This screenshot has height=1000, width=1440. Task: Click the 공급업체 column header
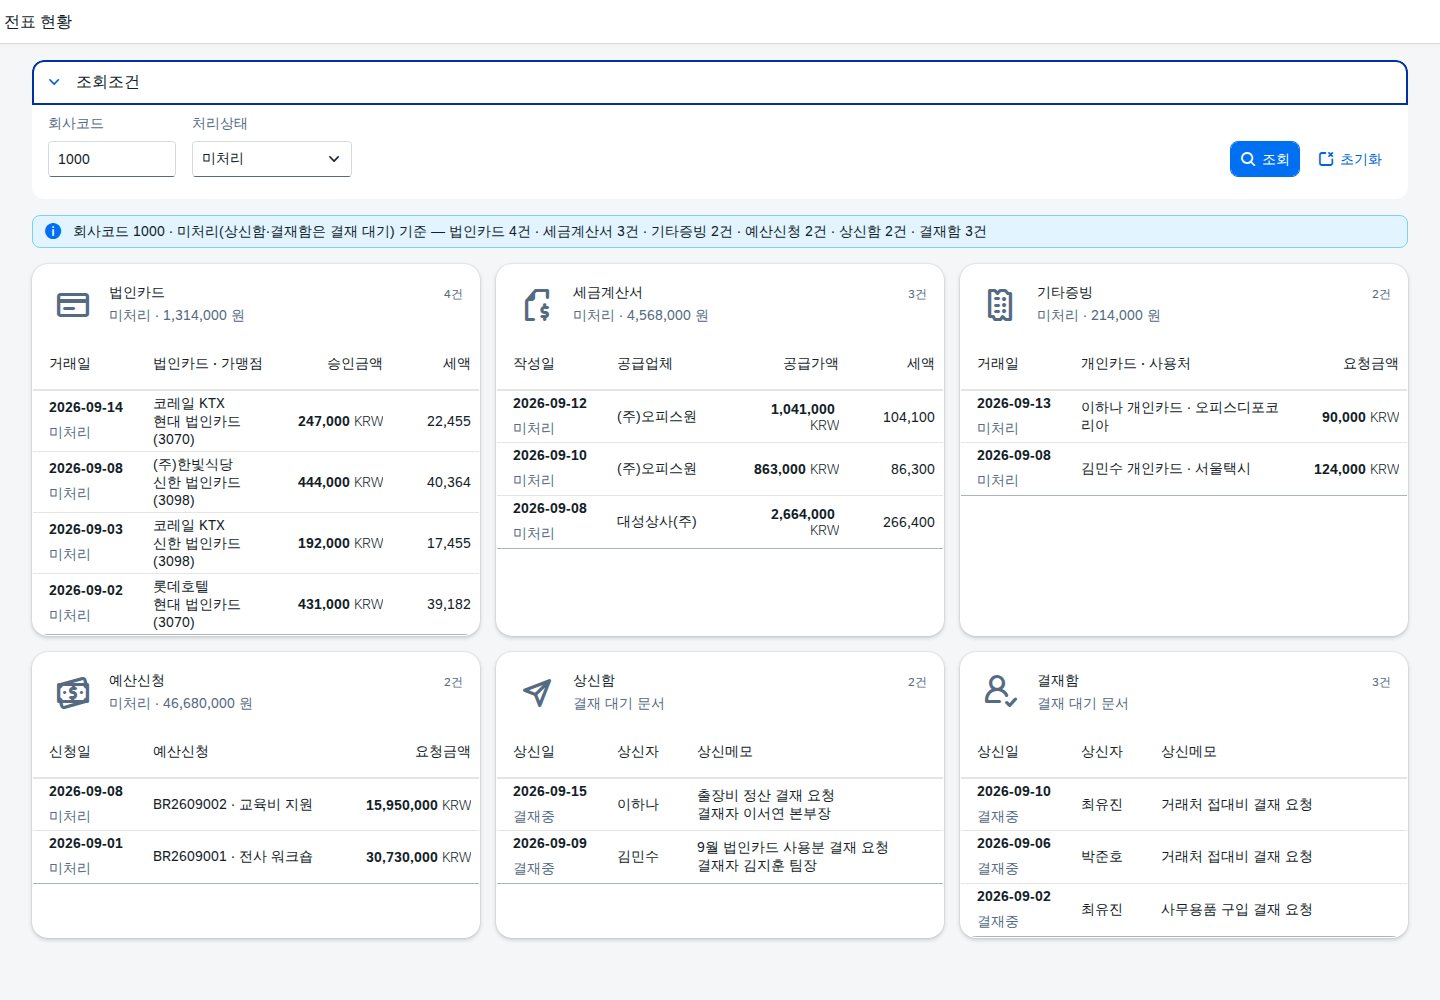(x=645, y=364)
